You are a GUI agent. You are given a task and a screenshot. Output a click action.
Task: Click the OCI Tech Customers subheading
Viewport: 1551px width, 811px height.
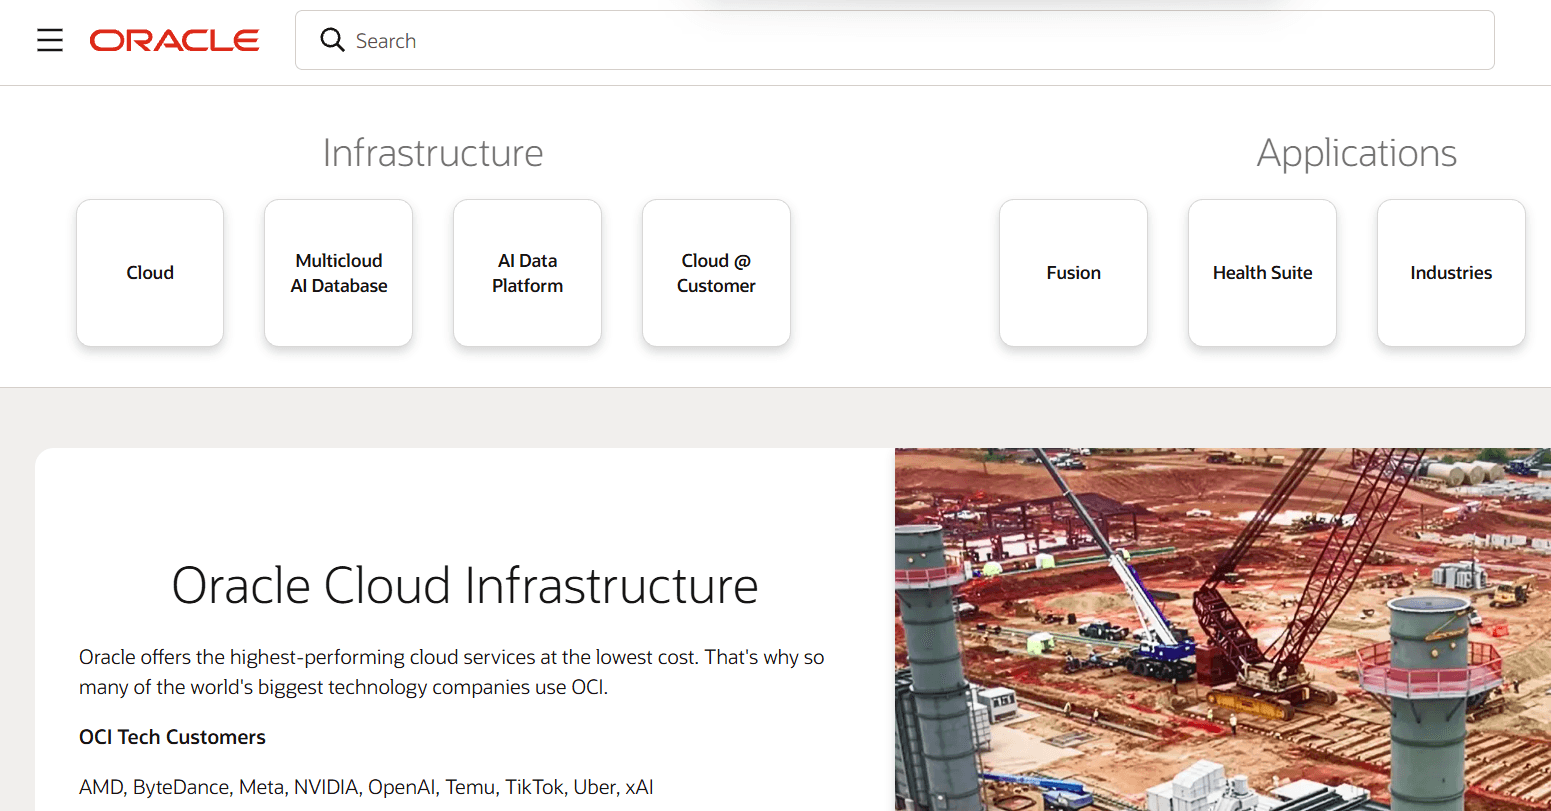(x=172, y=737)
